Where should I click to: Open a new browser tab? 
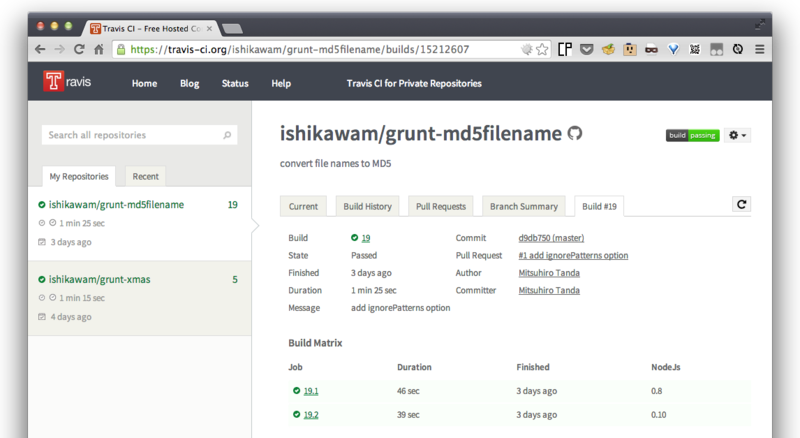[233, 29]
